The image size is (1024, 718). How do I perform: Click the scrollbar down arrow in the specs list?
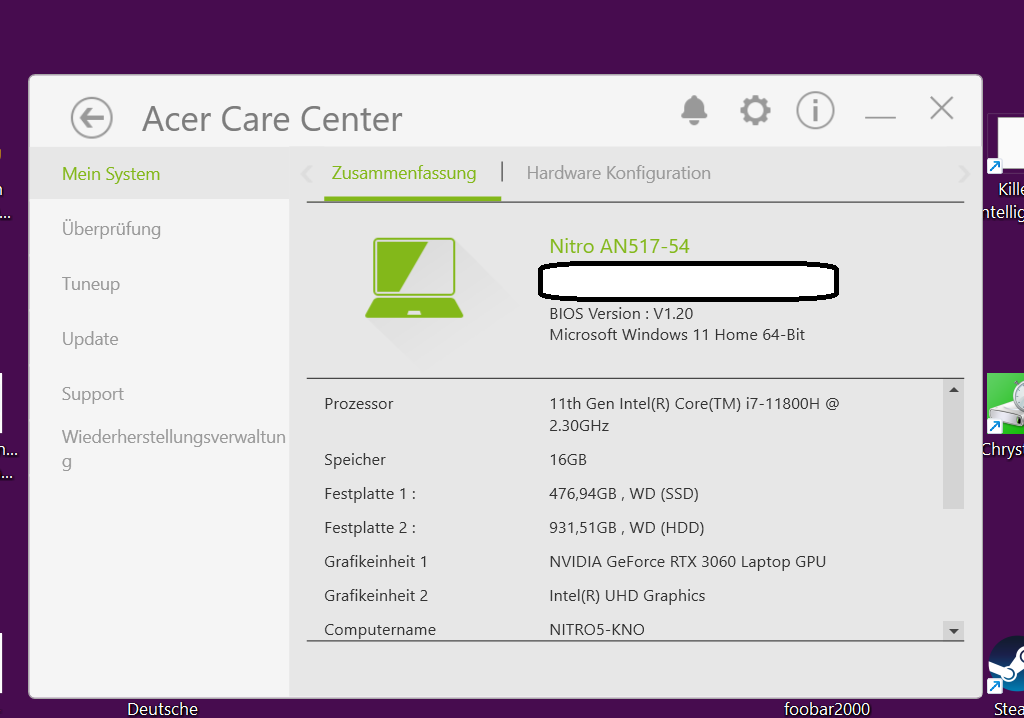point(953,630)
